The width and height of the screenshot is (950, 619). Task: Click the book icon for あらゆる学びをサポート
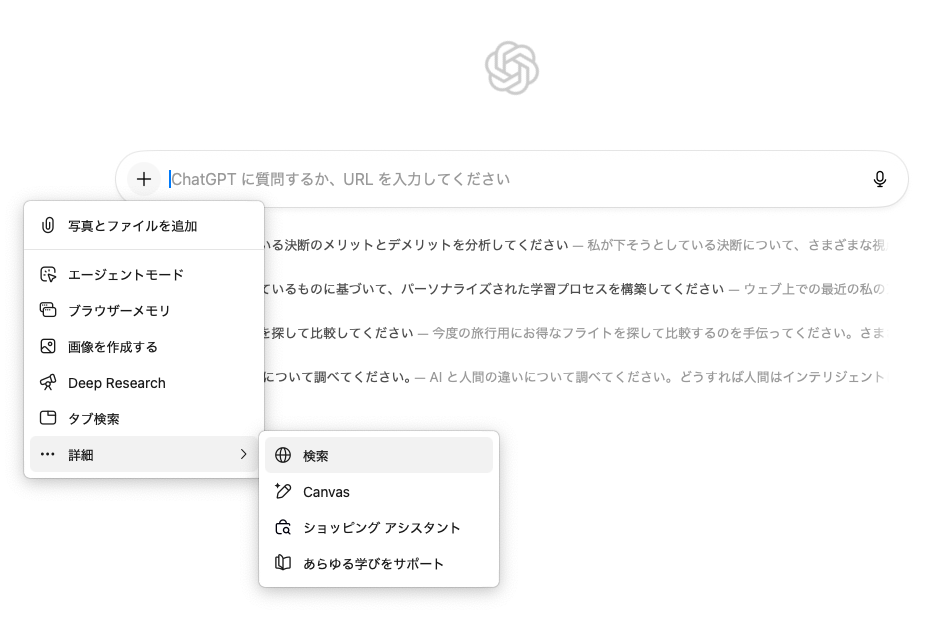[283, 564]
